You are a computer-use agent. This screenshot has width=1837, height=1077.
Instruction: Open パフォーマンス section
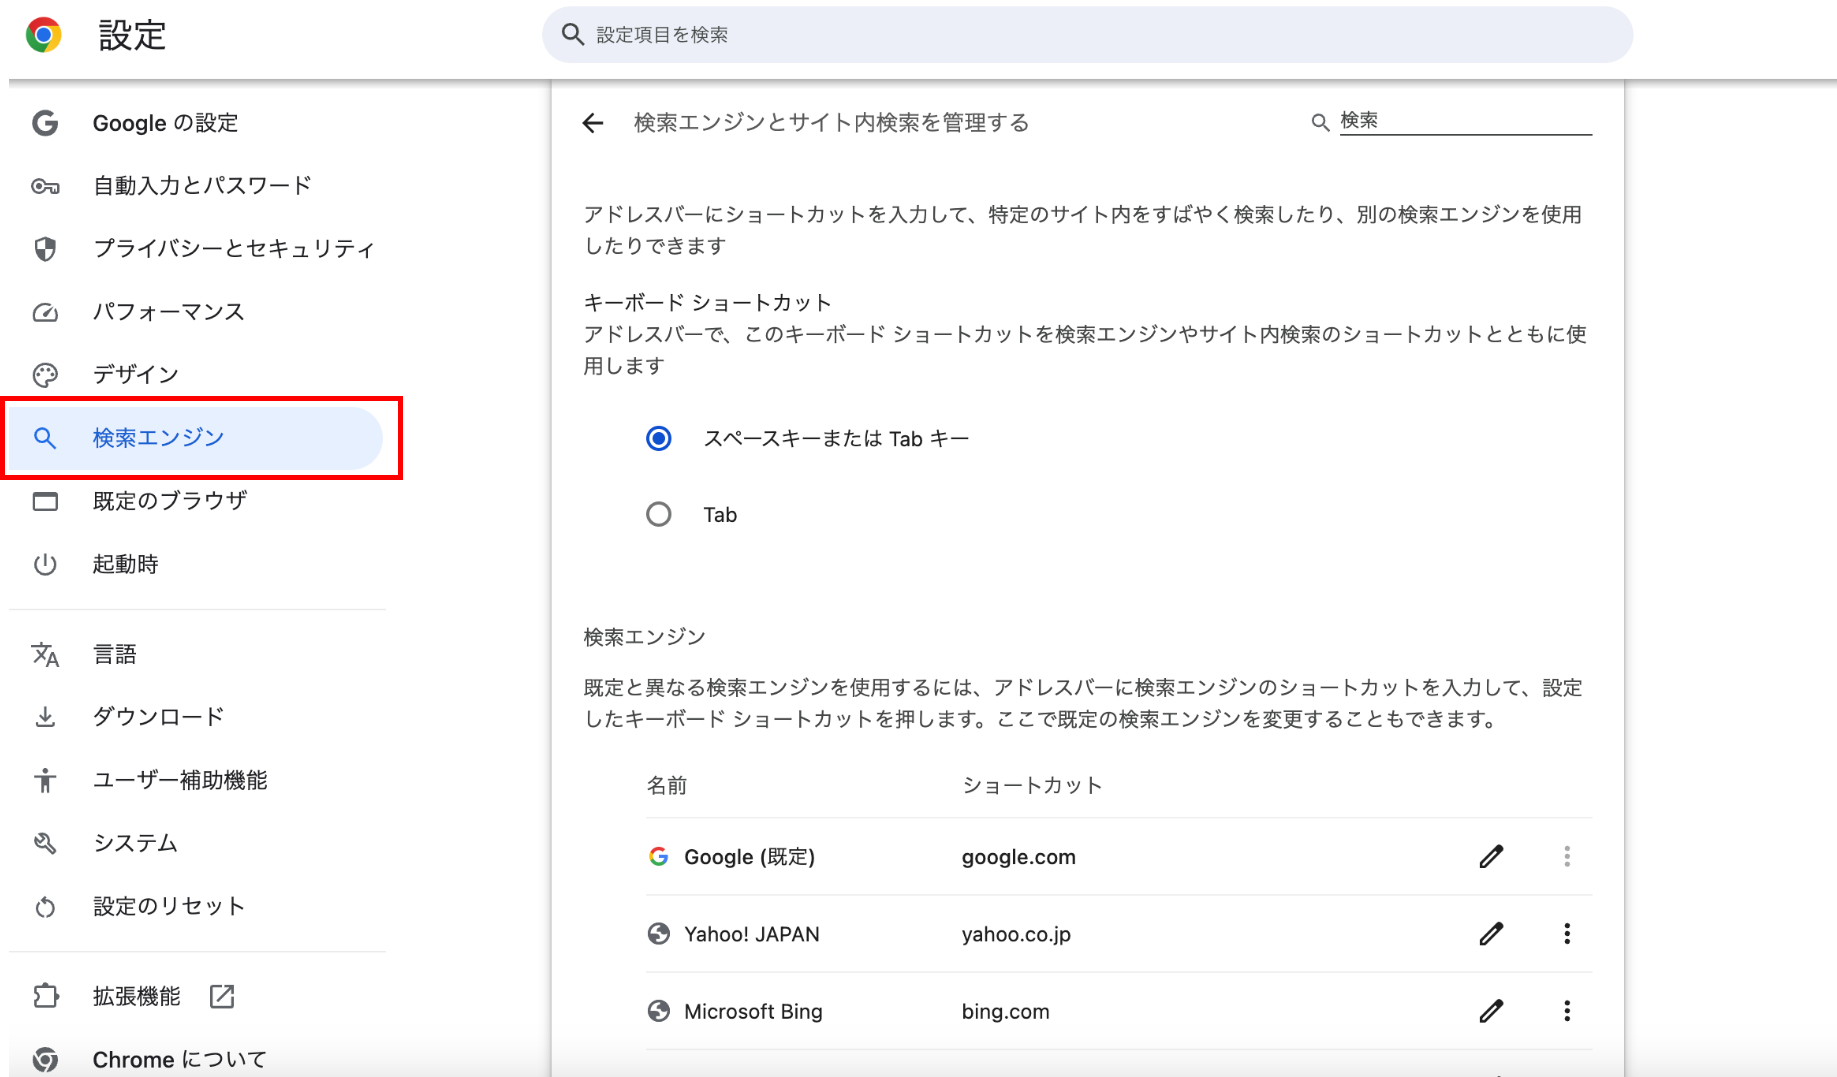coord(168,312)
